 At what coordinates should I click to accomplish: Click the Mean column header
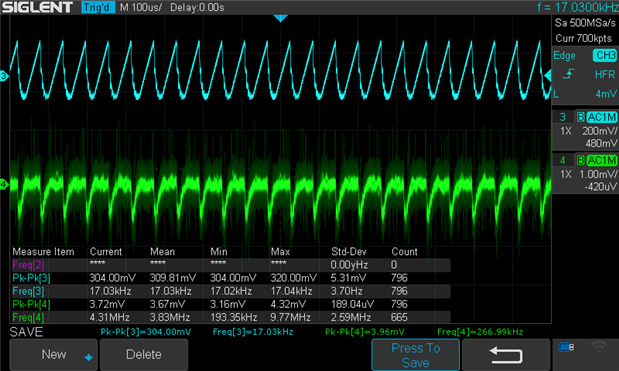click(162, 252)
